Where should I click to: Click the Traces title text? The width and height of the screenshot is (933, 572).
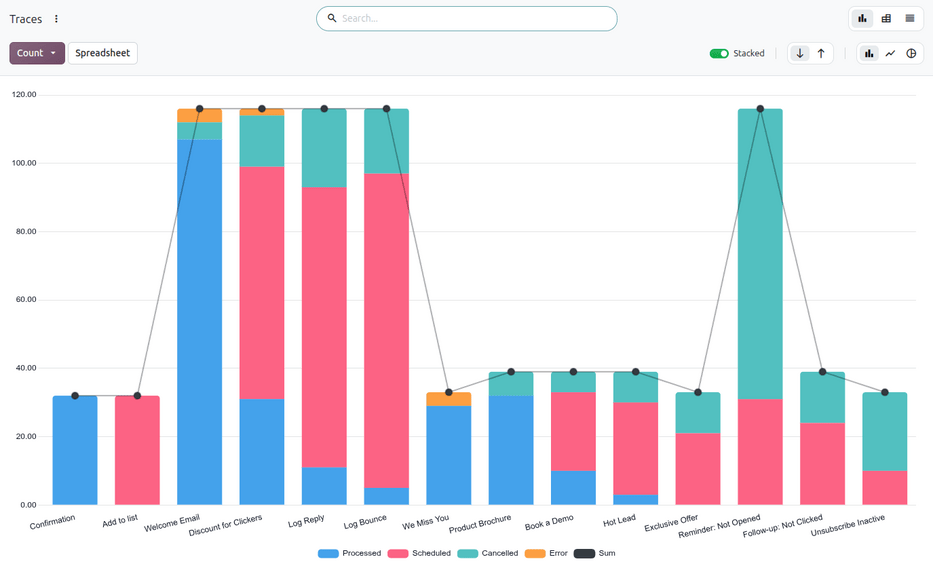(26, 19)
